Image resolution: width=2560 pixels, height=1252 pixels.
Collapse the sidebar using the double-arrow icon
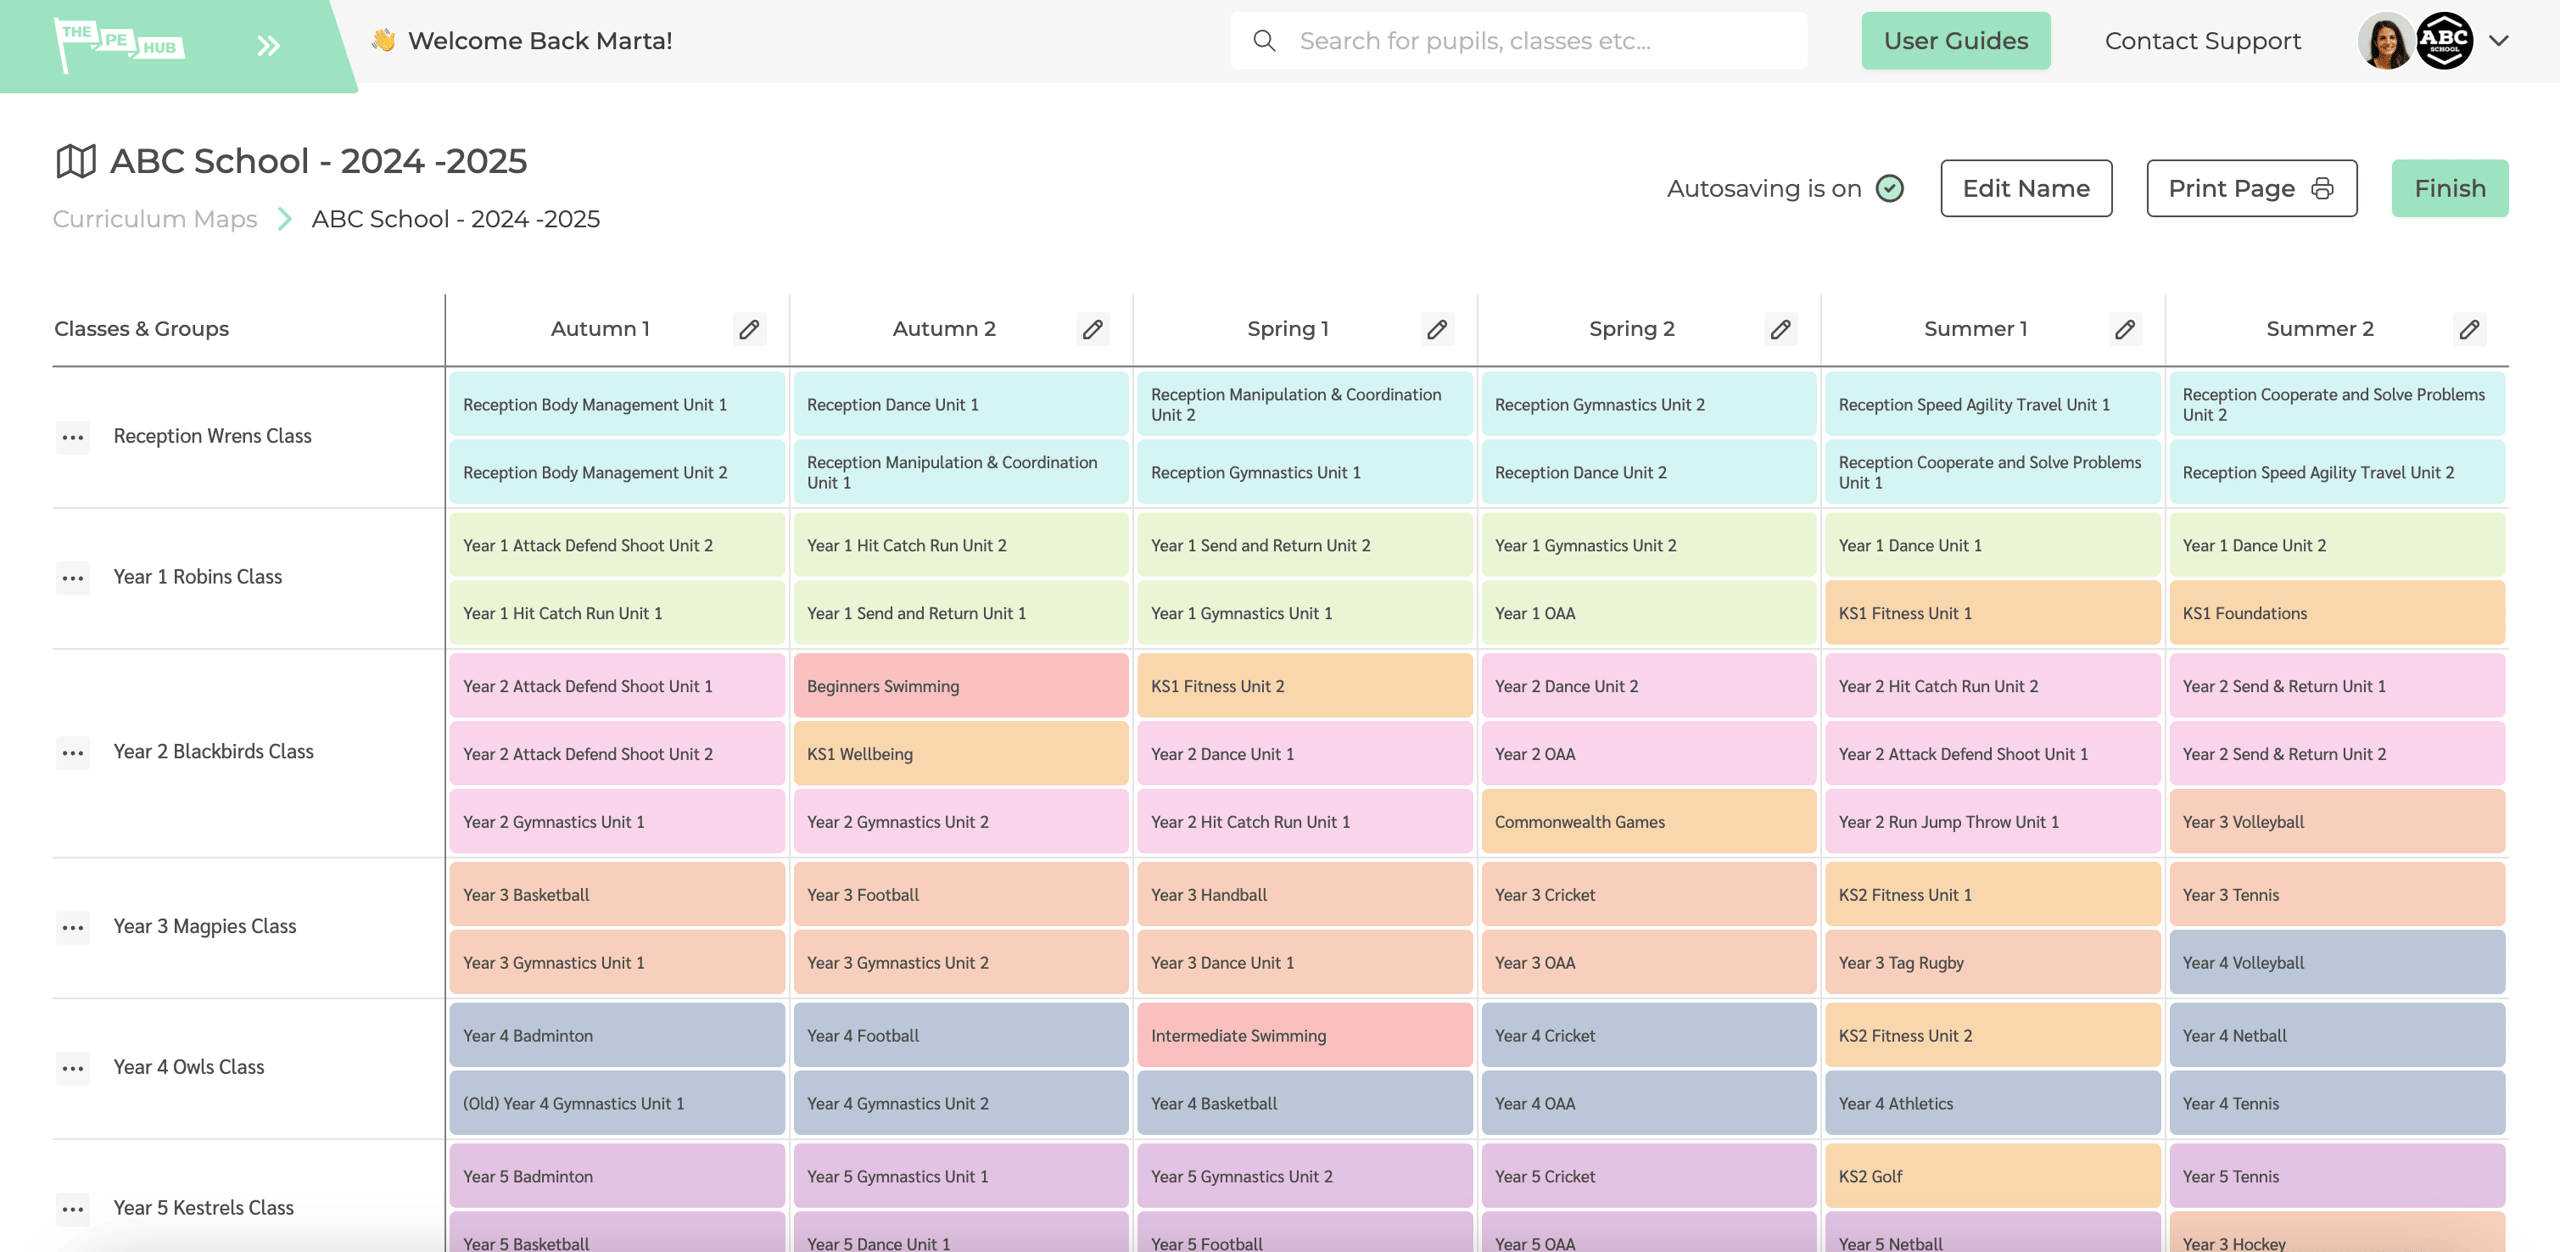[265, 44]
